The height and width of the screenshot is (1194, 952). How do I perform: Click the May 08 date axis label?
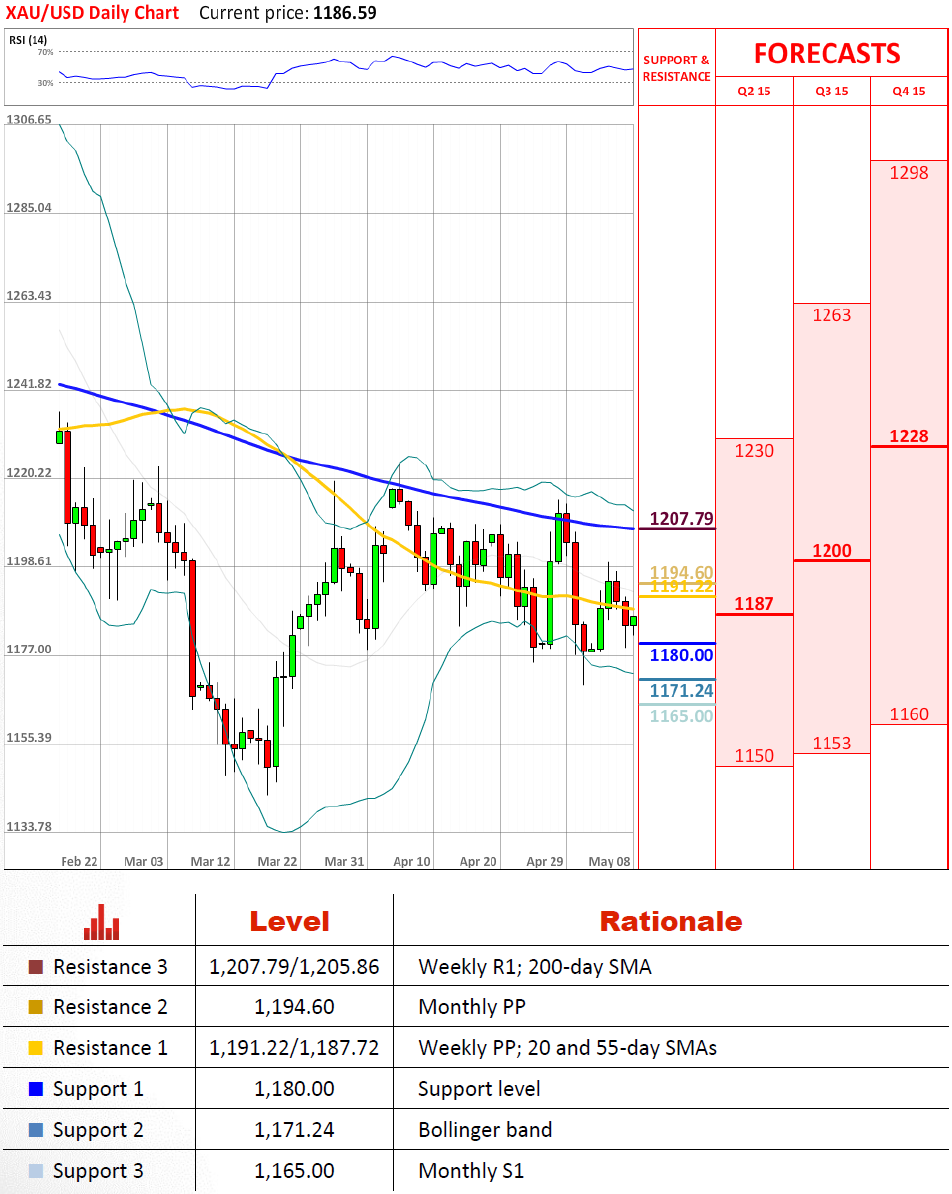pos(609,861)
